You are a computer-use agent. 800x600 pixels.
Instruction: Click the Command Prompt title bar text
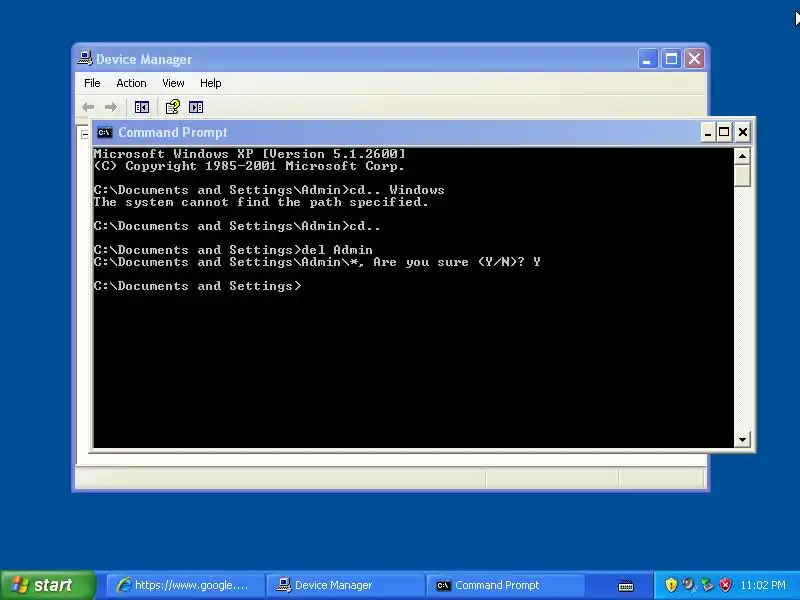pyautogui.click(x=173, y=133)
